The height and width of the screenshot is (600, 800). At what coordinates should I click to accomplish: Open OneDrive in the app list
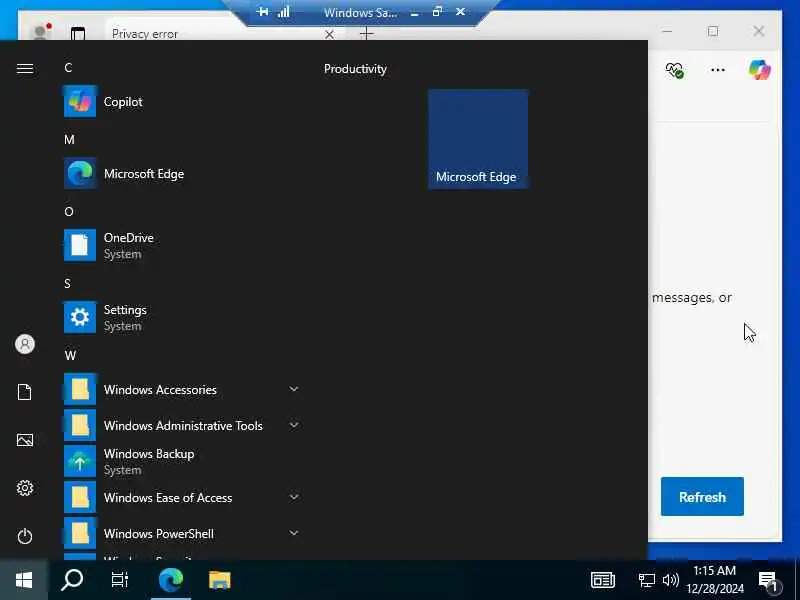[182, 245]
